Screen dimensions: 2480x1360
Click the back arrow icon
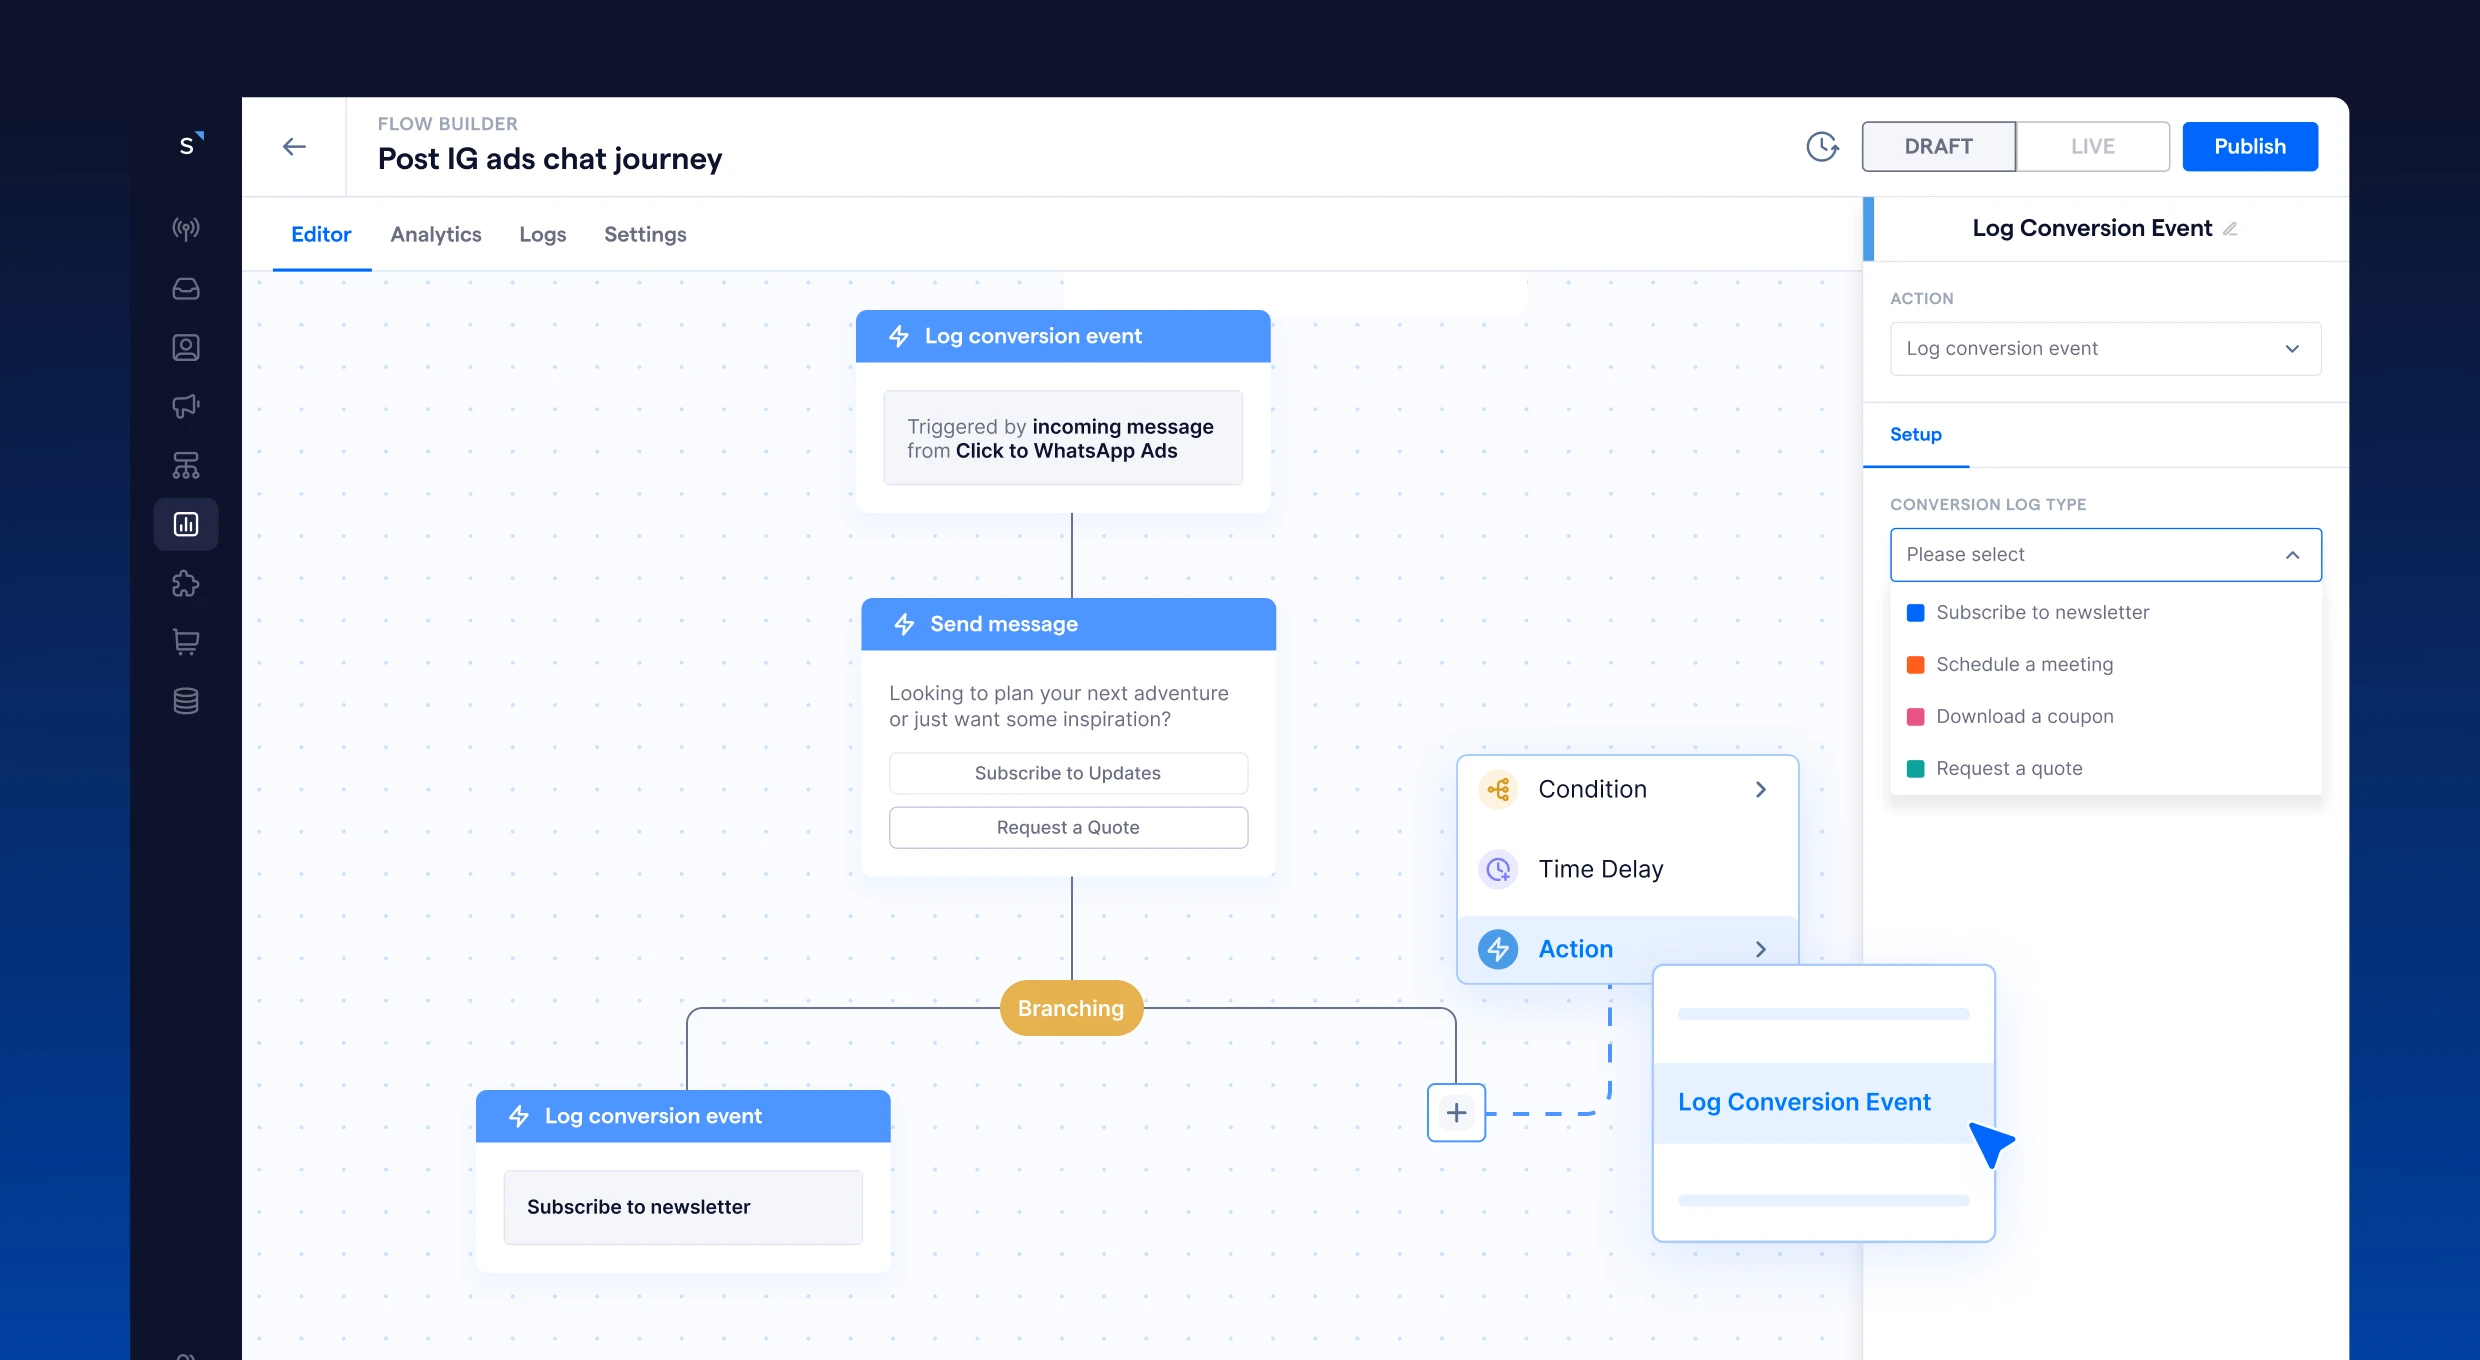click(294, 147)
